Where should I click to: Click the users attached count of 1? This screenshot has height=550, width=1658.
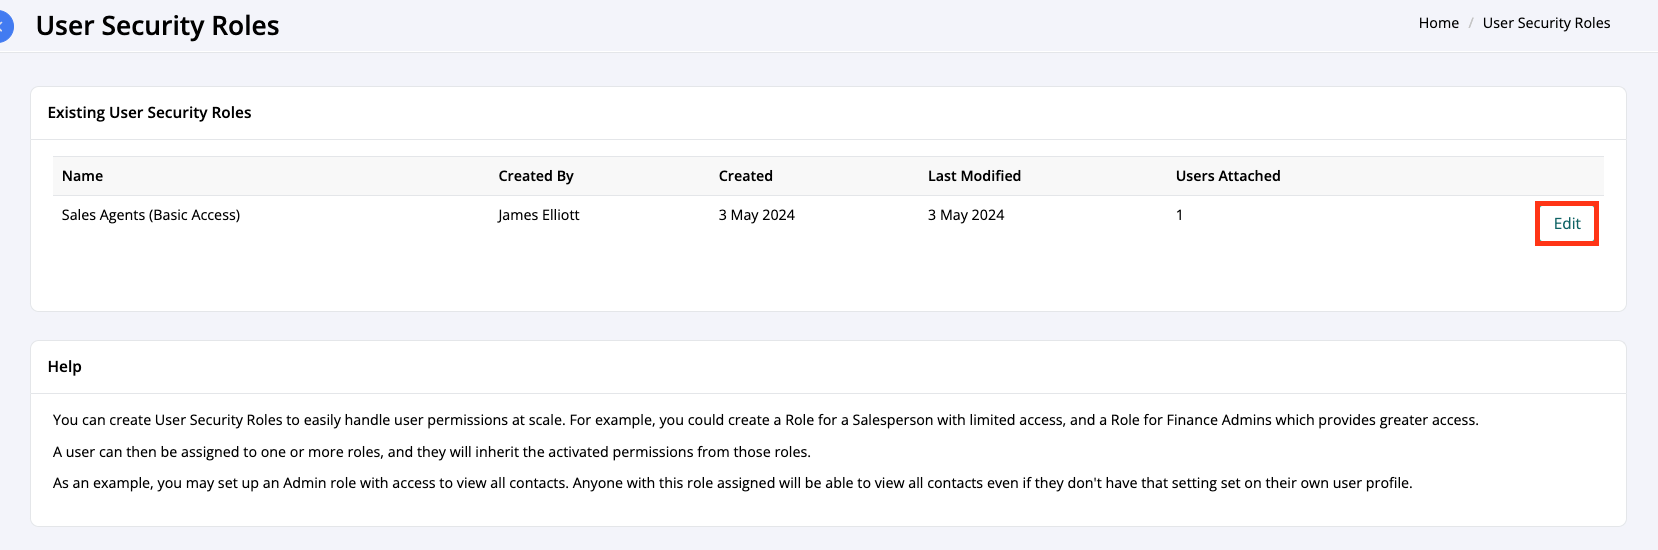pyautogui.click(x=1179, y=215)
